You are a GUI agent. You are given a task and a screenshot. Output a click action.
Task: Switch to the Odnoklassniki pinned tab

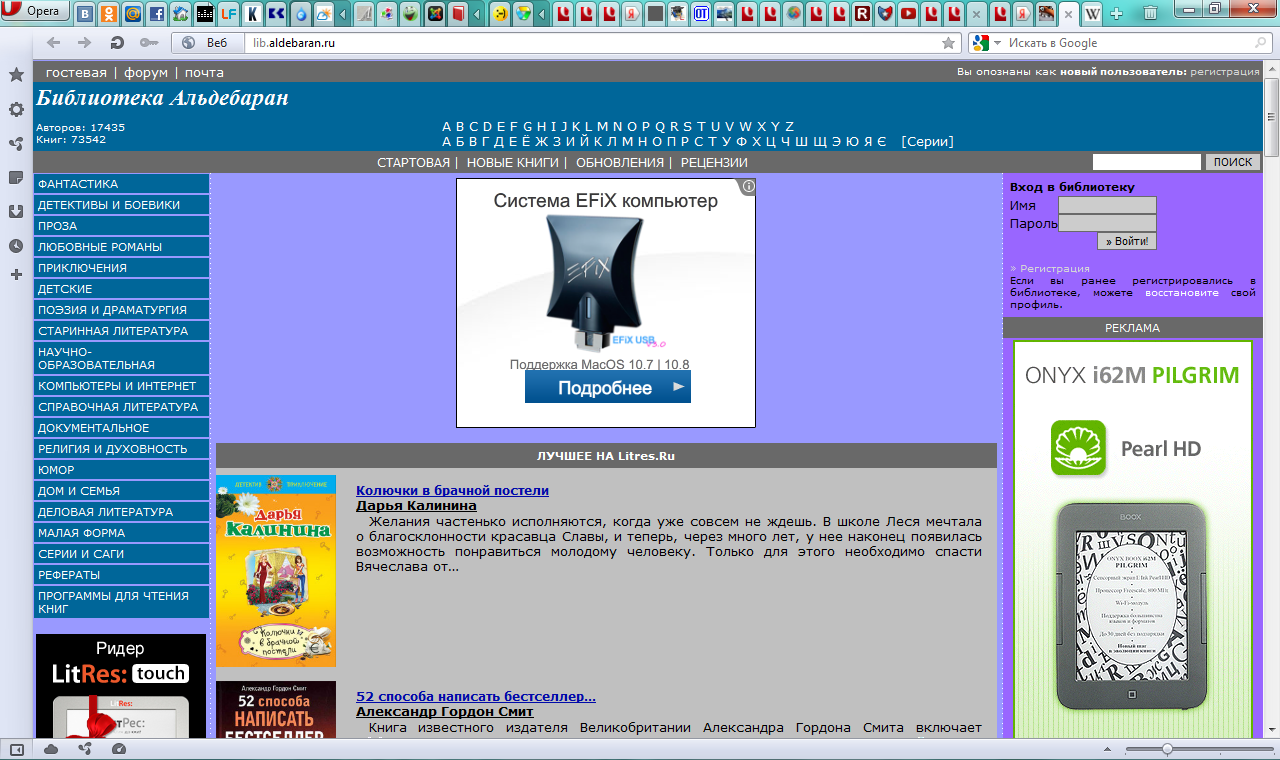click(109, 14)
